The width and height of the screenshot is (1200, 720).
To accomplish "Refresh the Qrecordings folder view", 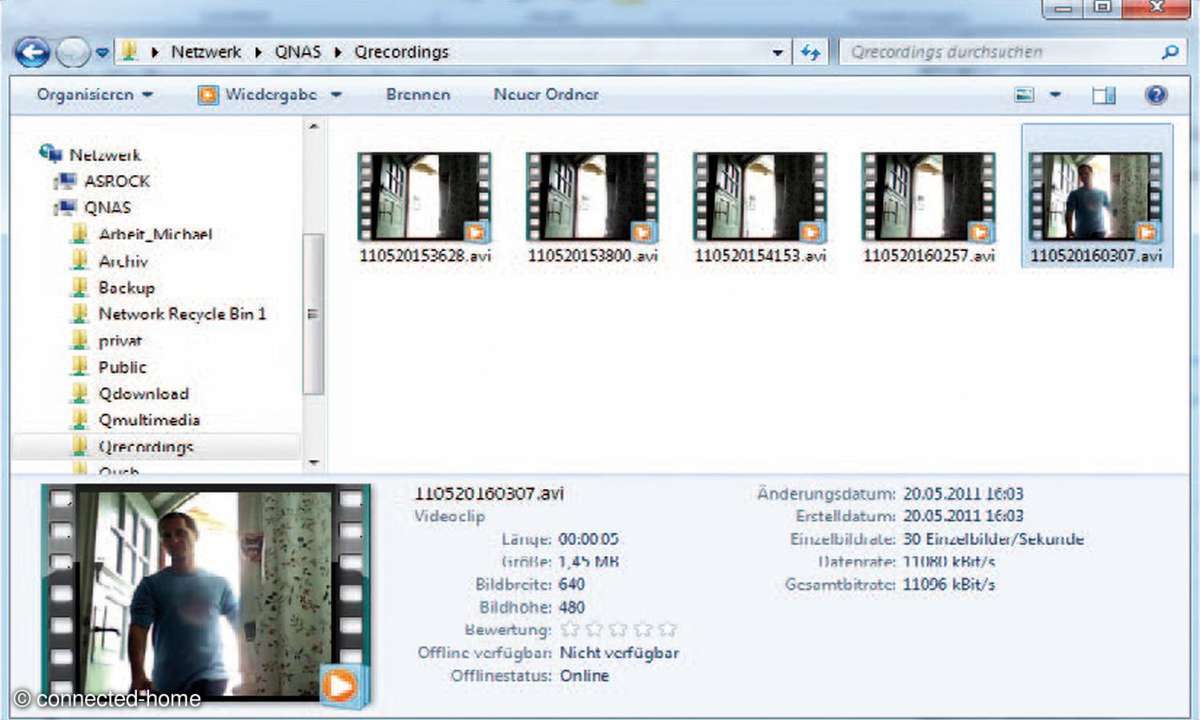I will [x=810, y=52].
